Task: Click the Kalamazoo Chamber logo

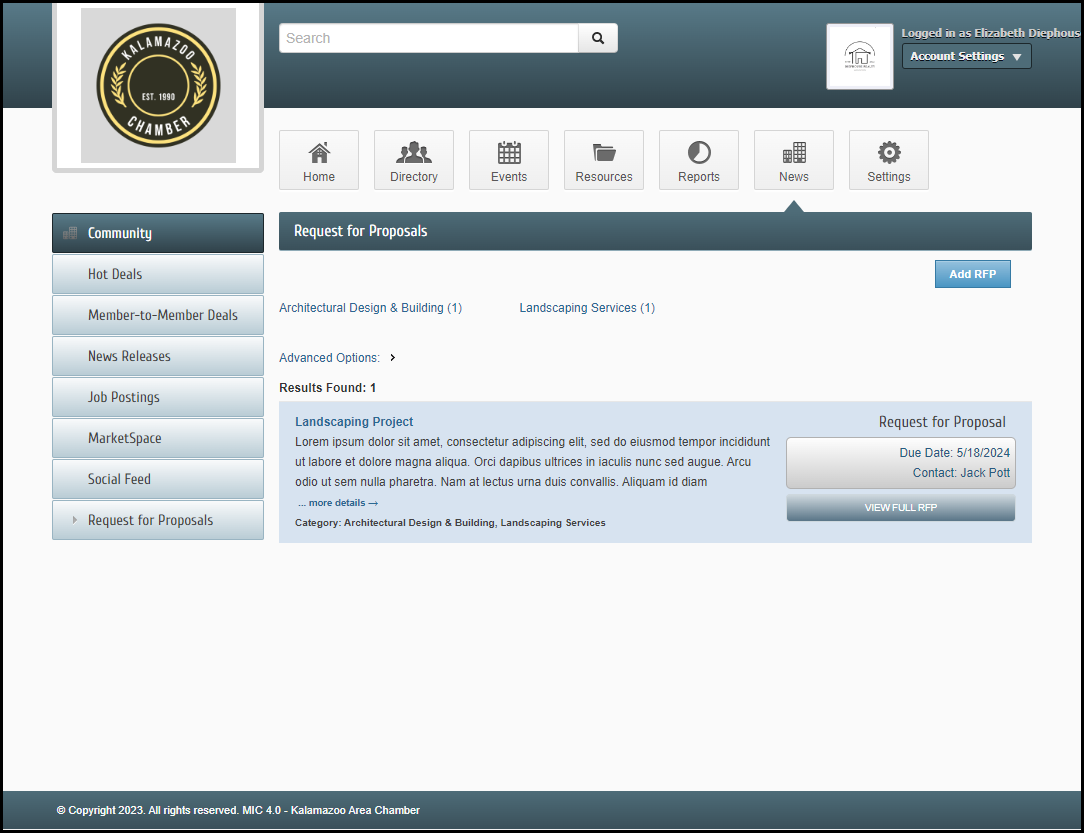Action: point(158,86)
